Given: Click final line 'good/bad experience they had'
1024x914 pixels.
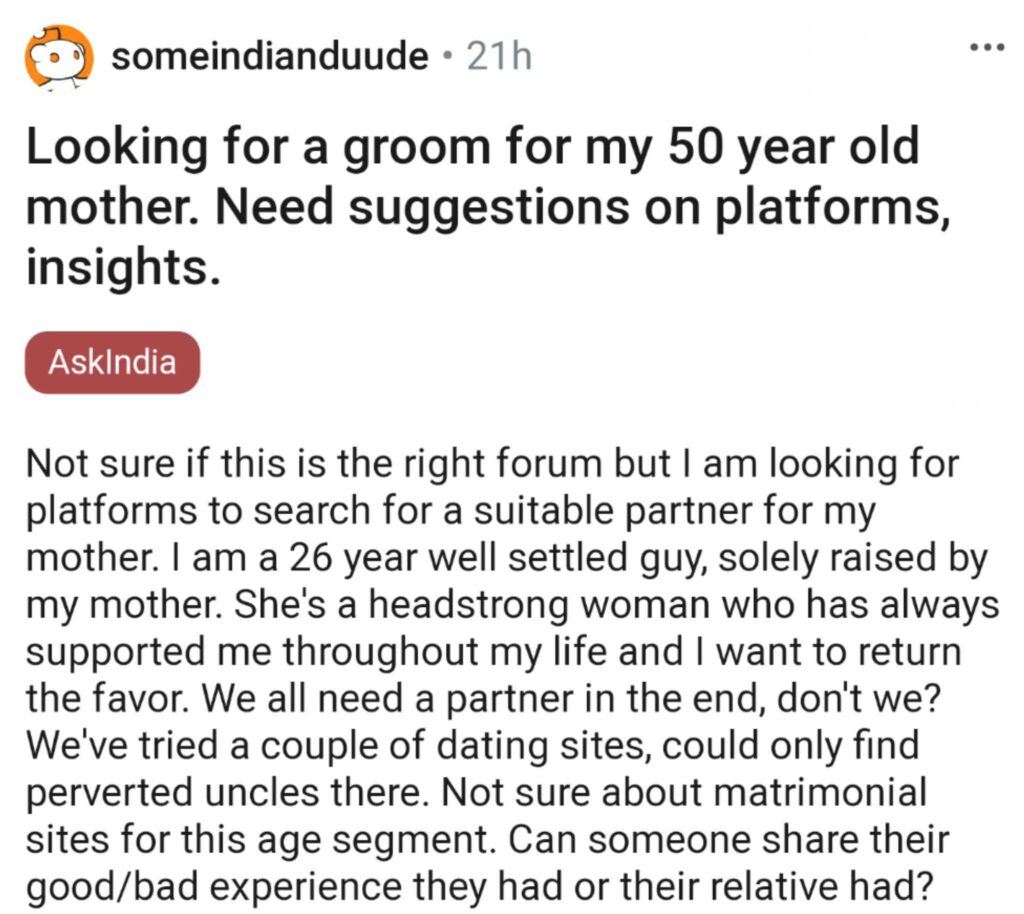Looking at the screenshot, I should pos(481,888).
